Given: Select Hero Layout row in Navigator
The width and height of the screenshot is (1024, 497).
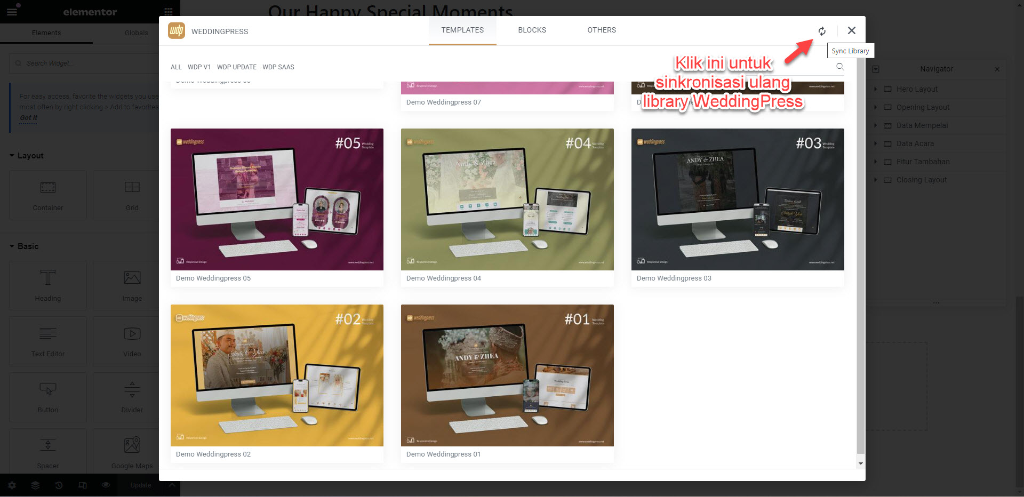Looking at the screenshot, I should click(937, 89).
